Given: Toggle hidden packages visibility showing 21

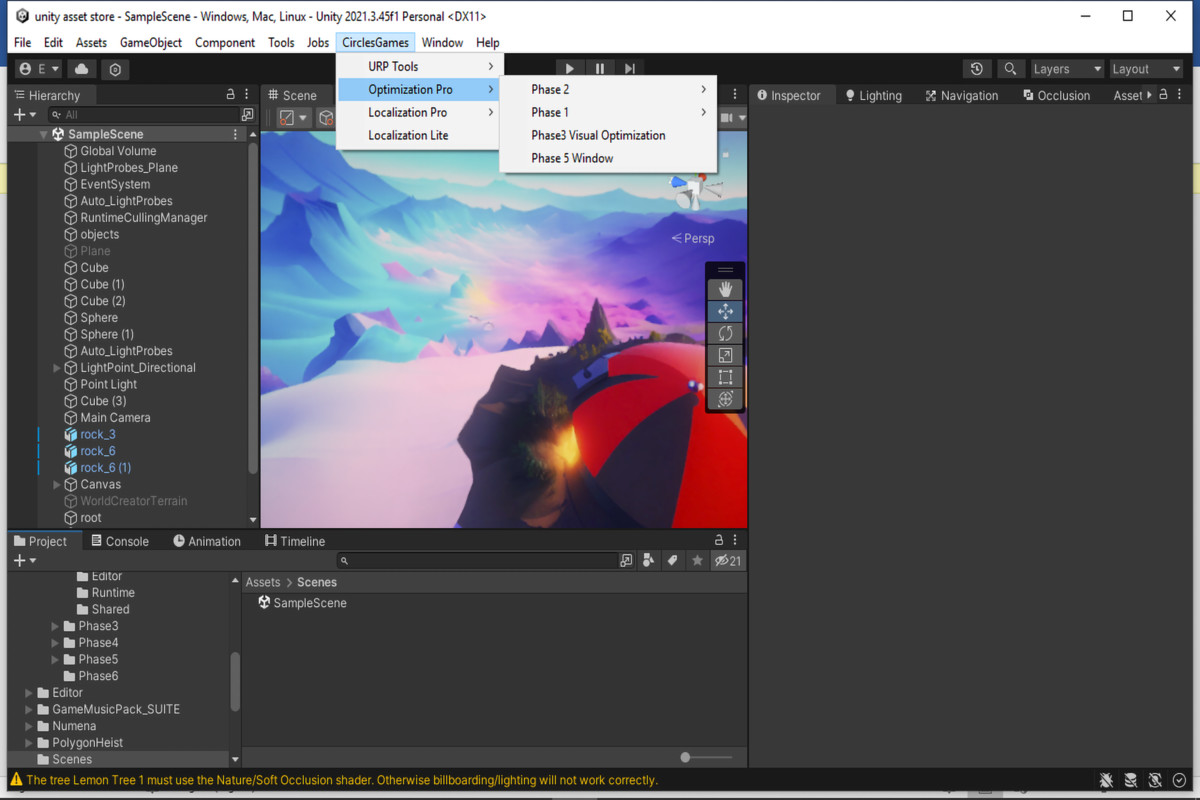Looking at the screenshot, I should coord(727,561).
